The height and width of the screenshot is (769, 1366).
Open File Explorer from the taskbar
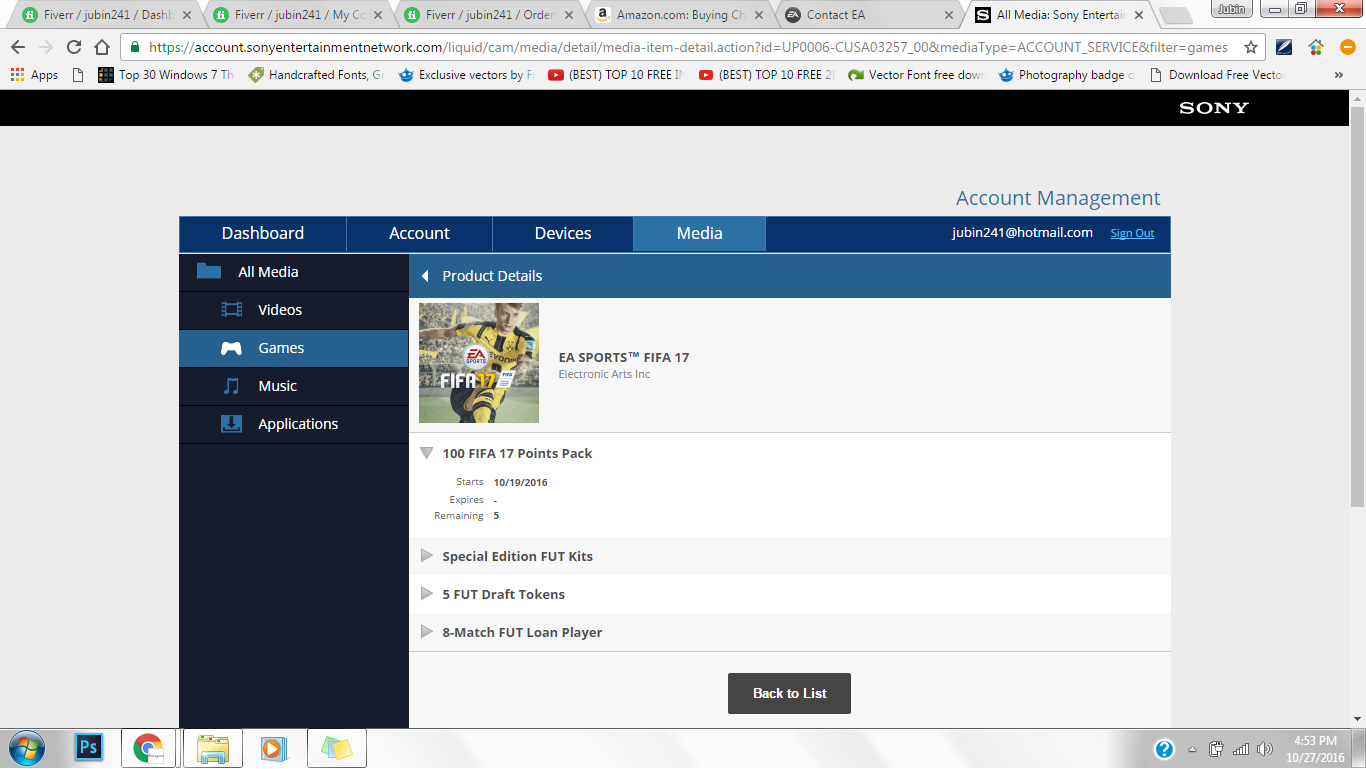click(x=213, y=748)
